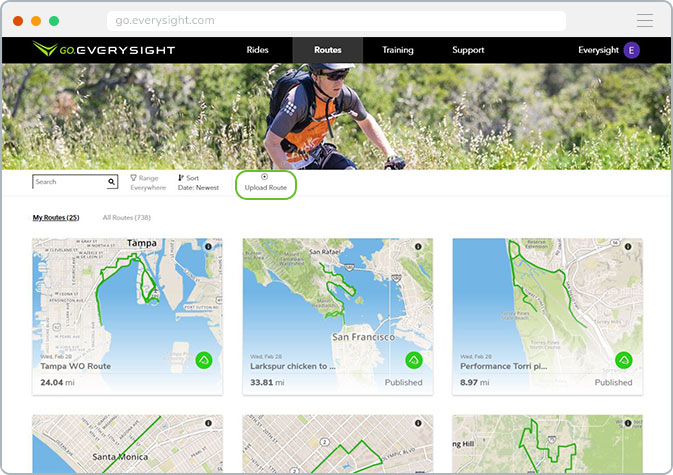Click Published label on Performance Torri card
Viewport: 673px width, 475px height.
(613, 382)
